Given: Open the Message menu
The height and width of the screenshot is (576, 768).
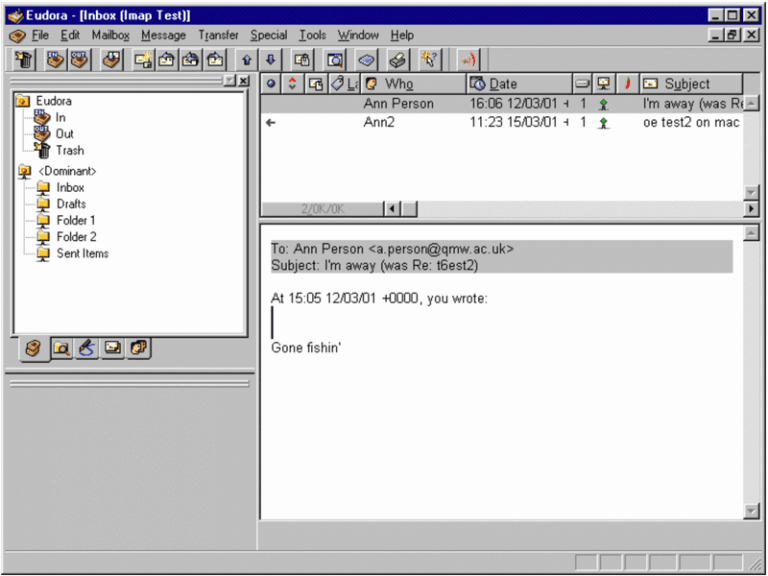Looking at the screenshot, I should (164, 35).
